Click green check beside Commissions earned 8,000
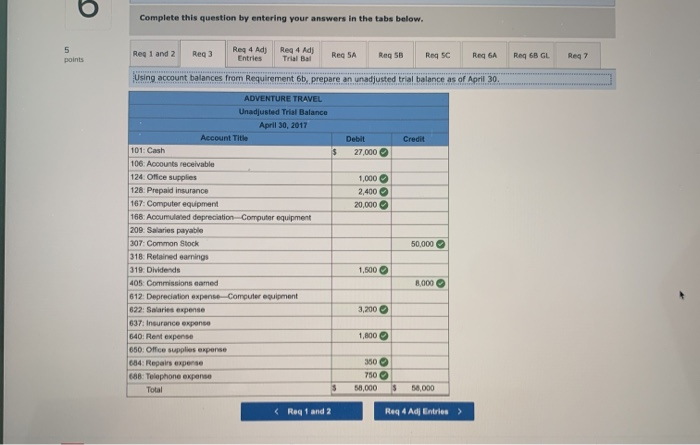 (441, 283)
